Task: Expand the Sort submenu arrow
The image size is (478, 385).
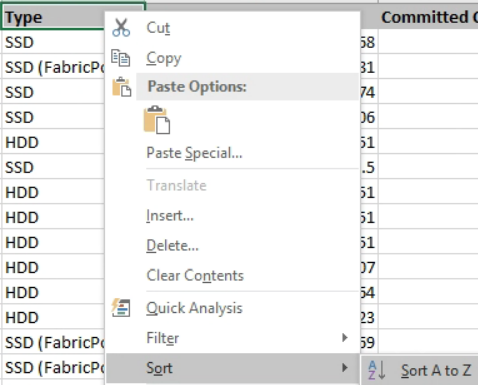Action: 345,368
